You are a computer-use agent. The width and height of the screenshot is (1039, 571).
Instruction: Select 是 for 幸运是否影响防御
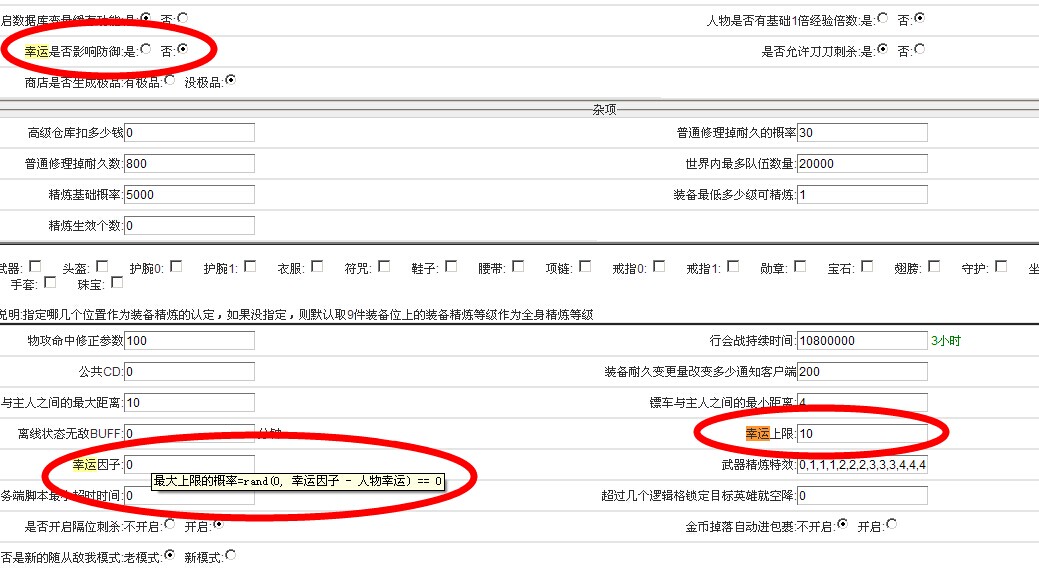coord(146,49)
